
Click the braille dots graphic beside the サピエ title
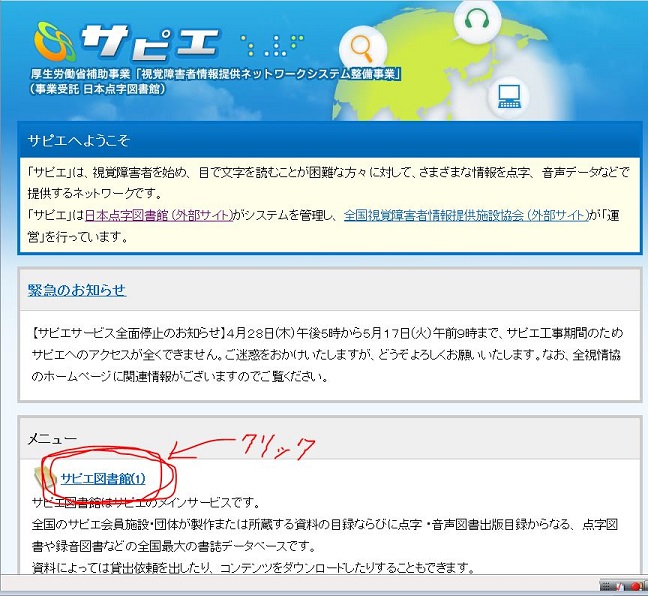coord(273,45)
